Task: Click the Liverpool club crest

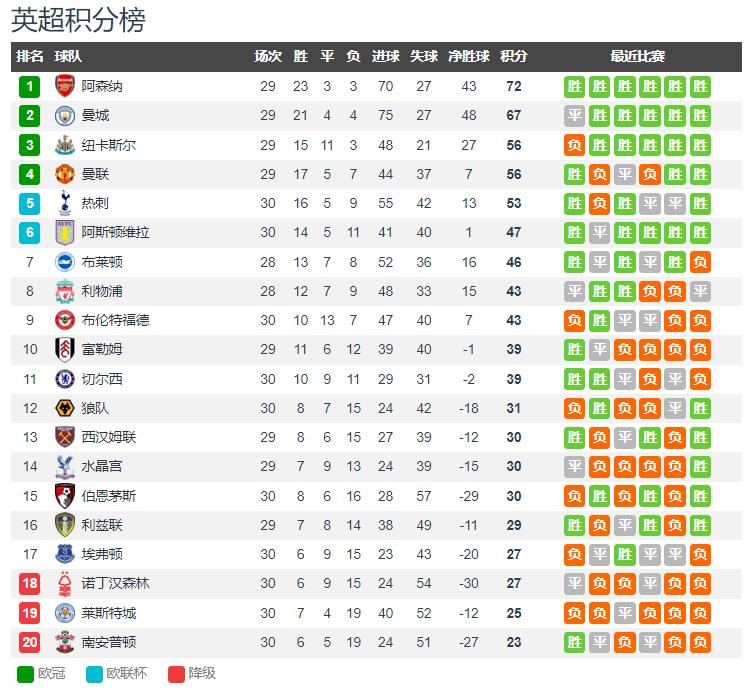Action: 65,291
